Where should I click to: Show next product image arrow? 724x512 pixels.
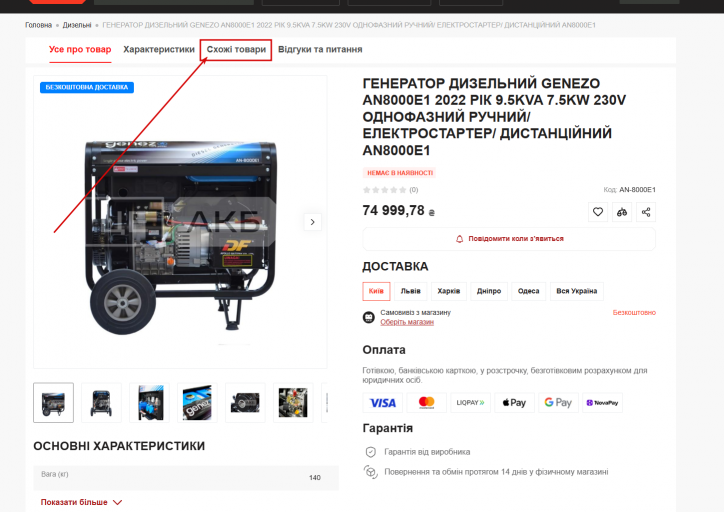pyautogui.click(x=313, y=222)
